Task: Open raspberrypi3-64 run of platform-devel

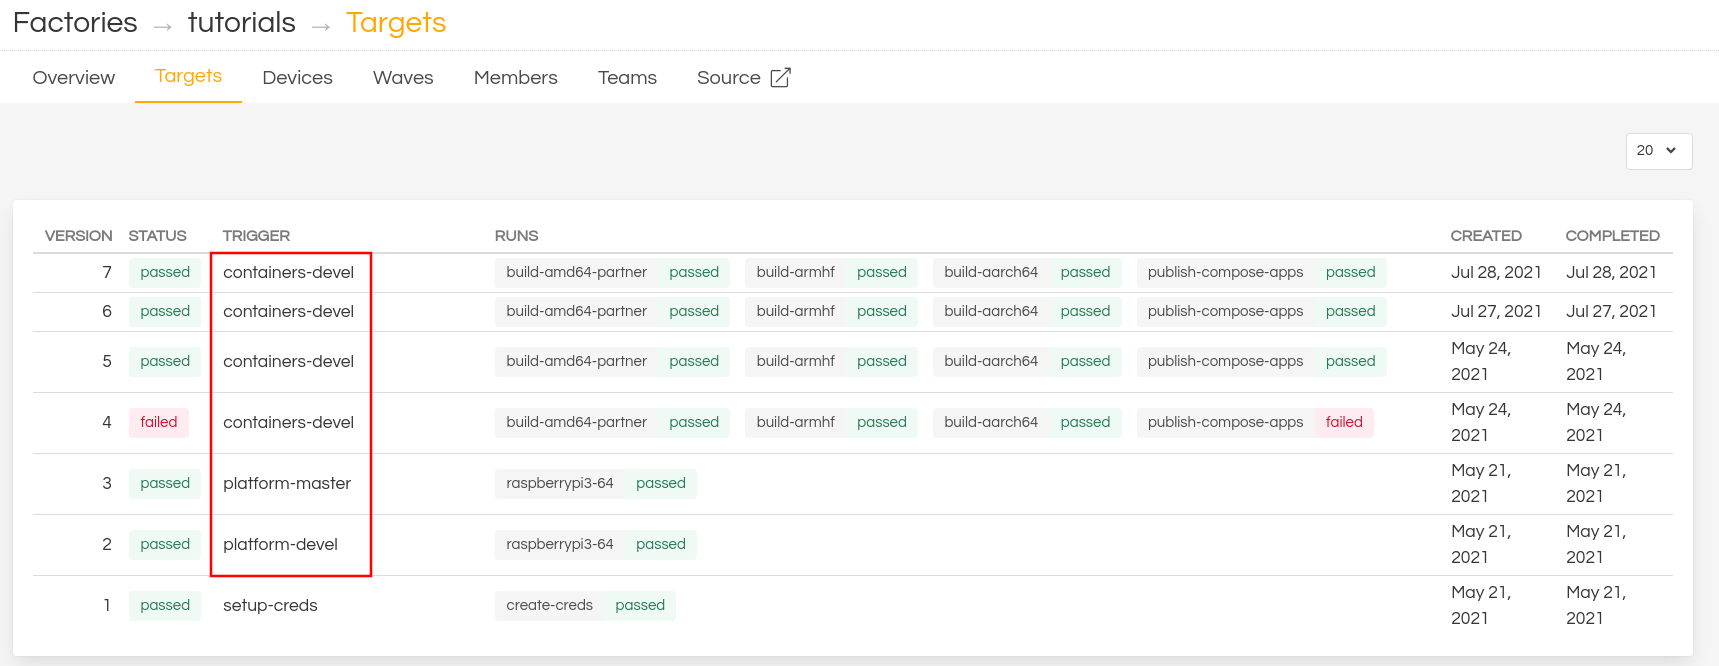Action: coord(596,544)
